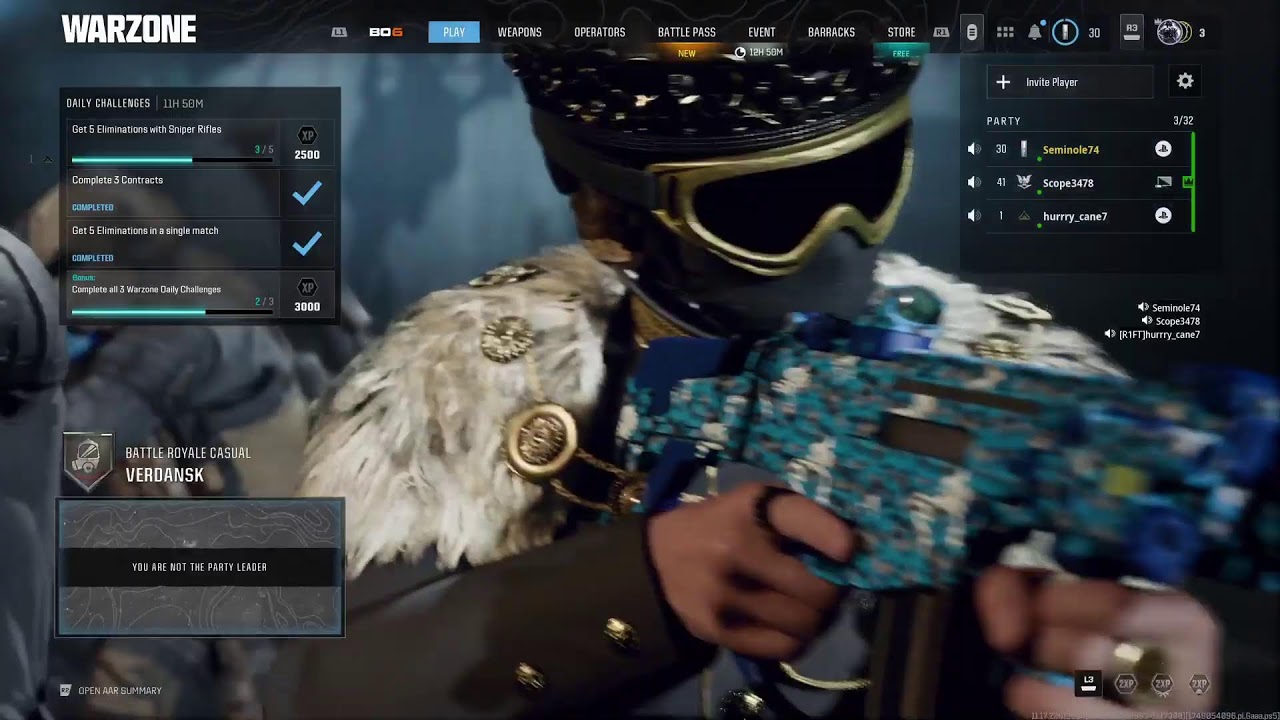Open the apps grid menu icon
This screenshot has height=720, width=1280.
(1005, 32)
